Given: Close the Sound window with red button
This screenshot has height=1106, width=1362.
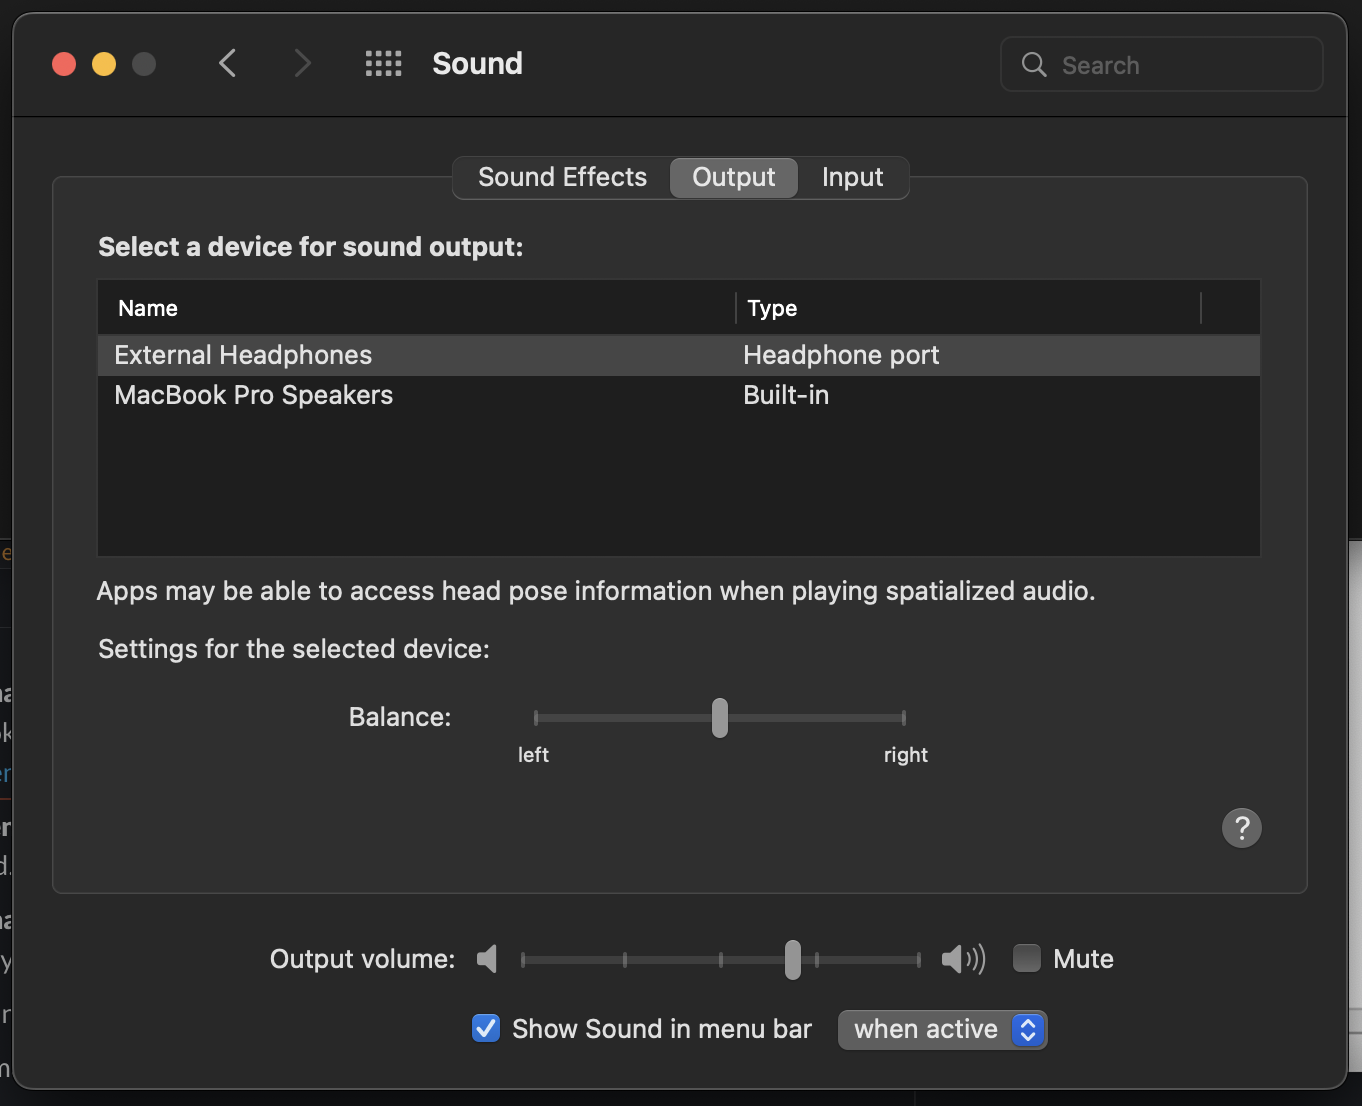Looking at the screenshot, I should pyautogui.click(x=64, y=64).
